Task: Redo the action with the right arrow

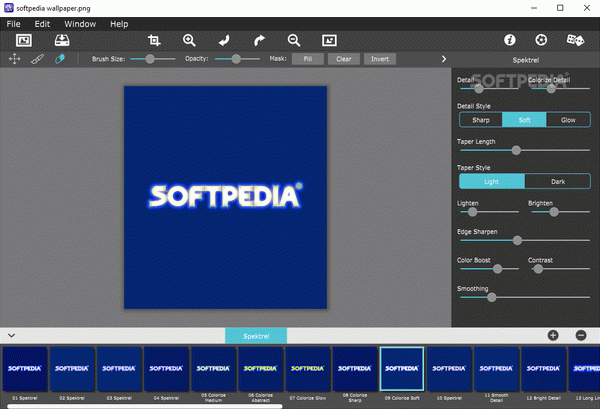Action: click(x=259, y=40)
